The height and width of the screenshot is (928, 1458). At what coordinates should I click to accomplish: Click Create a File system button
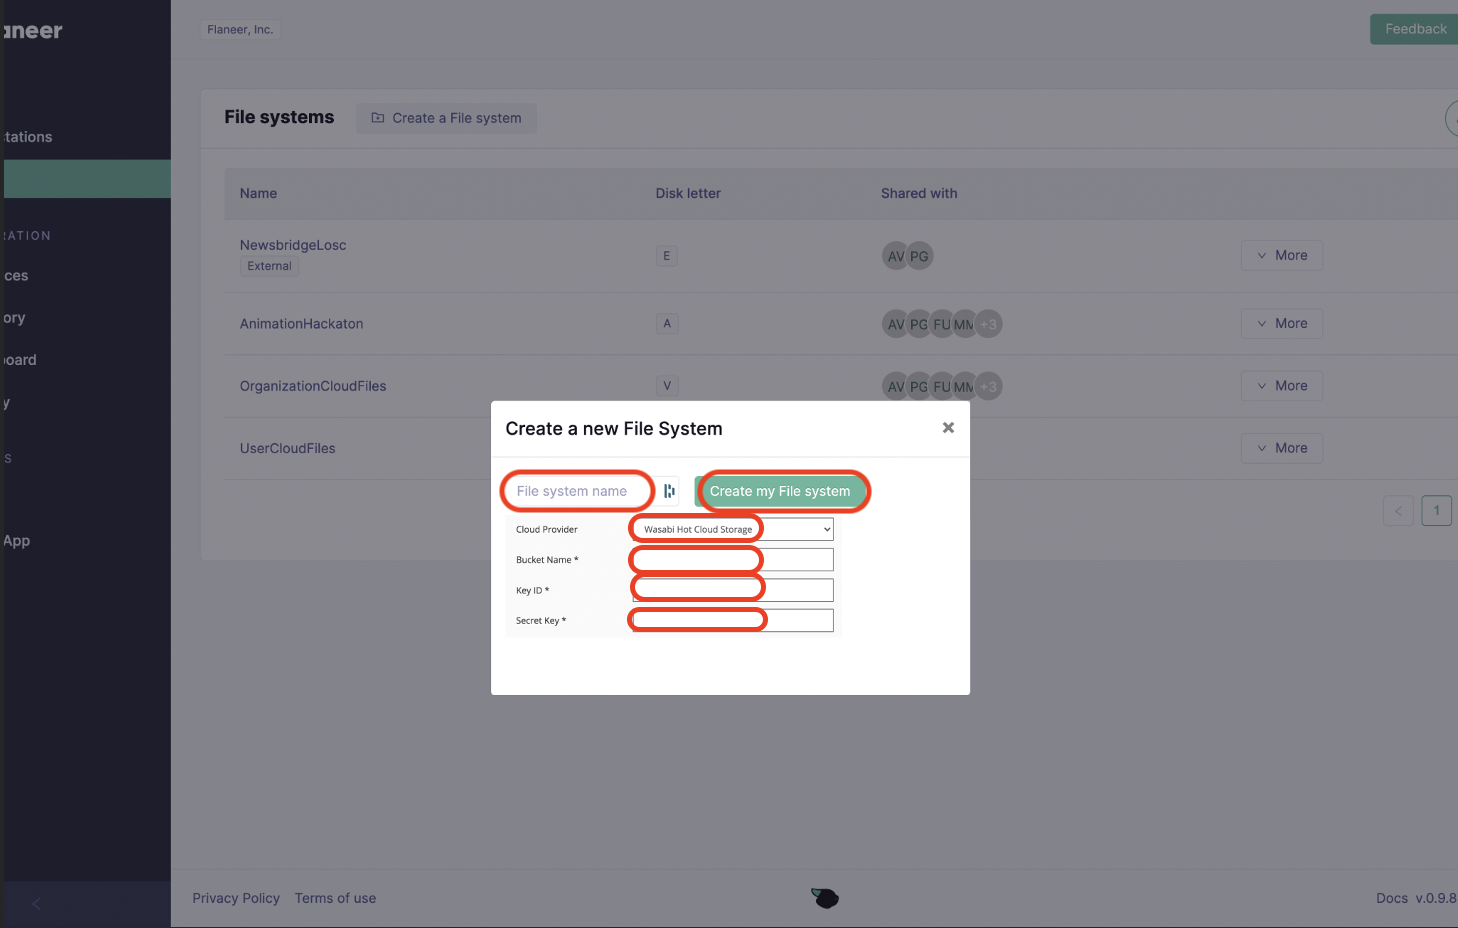446,118
